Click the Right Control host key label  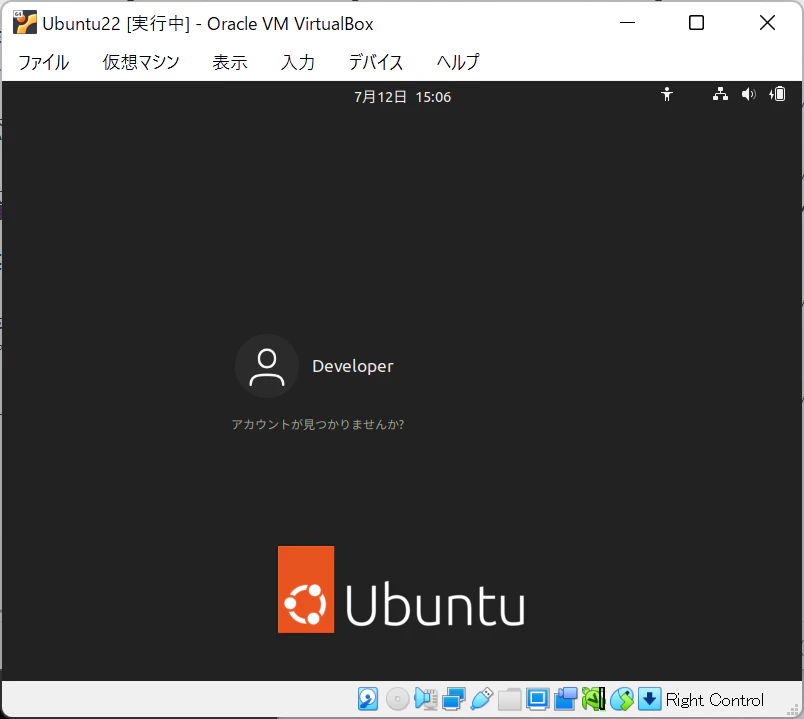click(715, 700)
